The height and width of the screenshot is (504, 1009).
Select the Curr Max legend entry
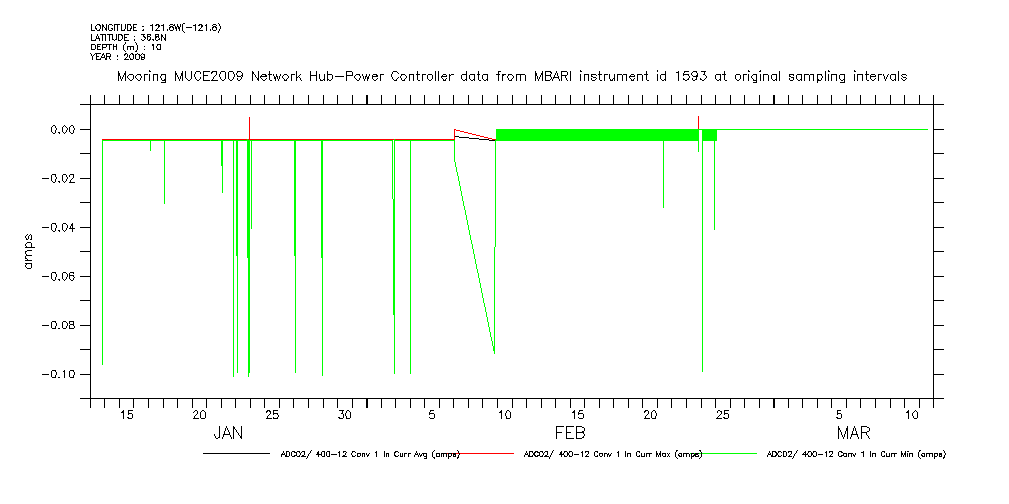click(612, 455)
